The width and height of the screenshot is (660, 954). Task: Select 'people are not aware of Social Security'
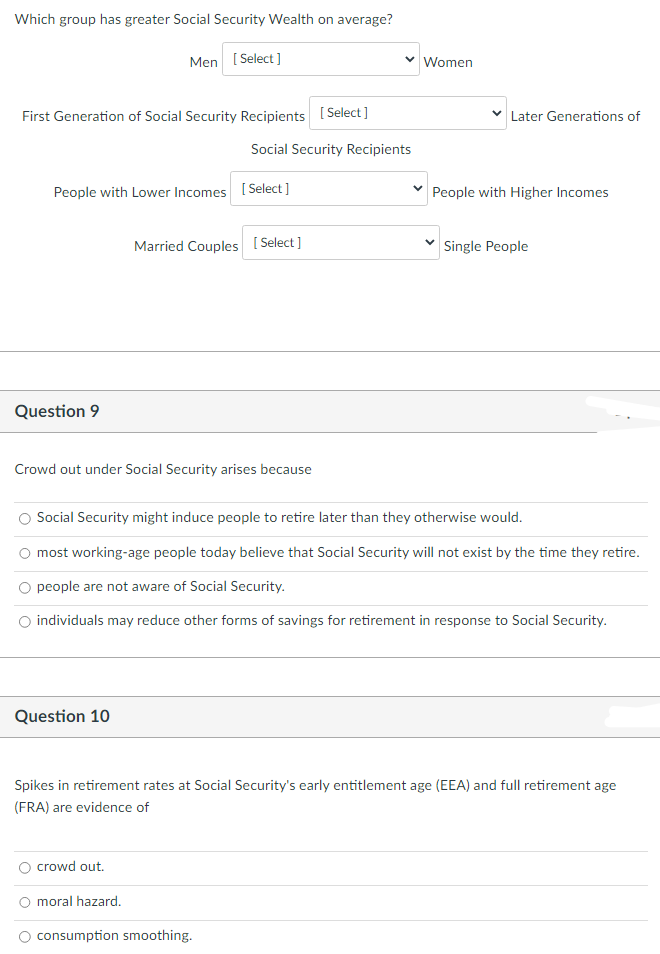click(x=24, y=587)
